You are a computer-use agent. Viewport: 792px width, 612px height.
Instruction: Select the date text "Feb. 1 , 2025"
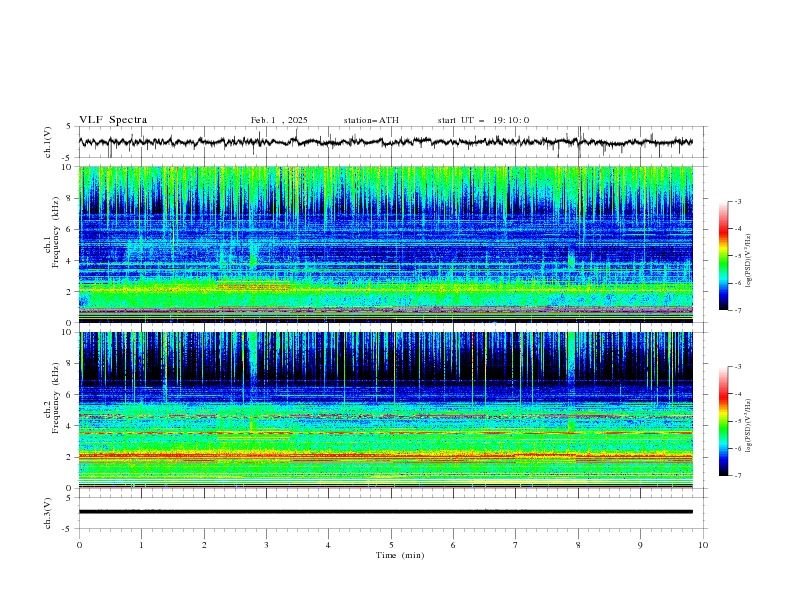279,120
